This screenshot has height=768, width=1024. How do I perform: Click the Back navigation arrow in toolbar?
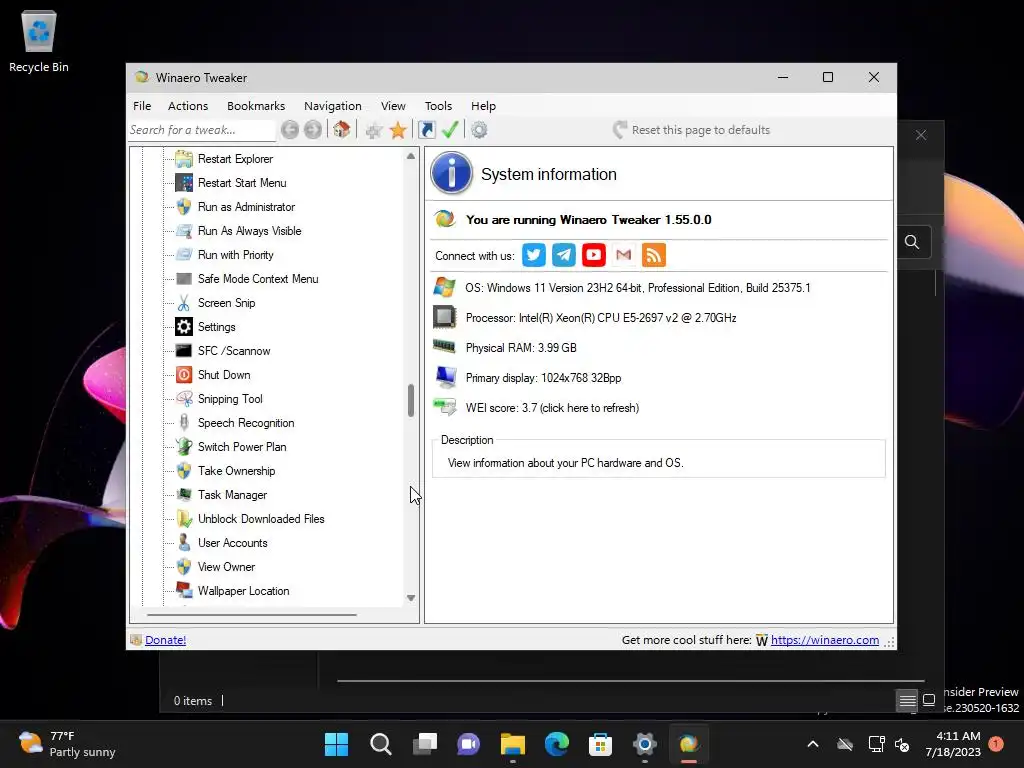coord(290,130)
